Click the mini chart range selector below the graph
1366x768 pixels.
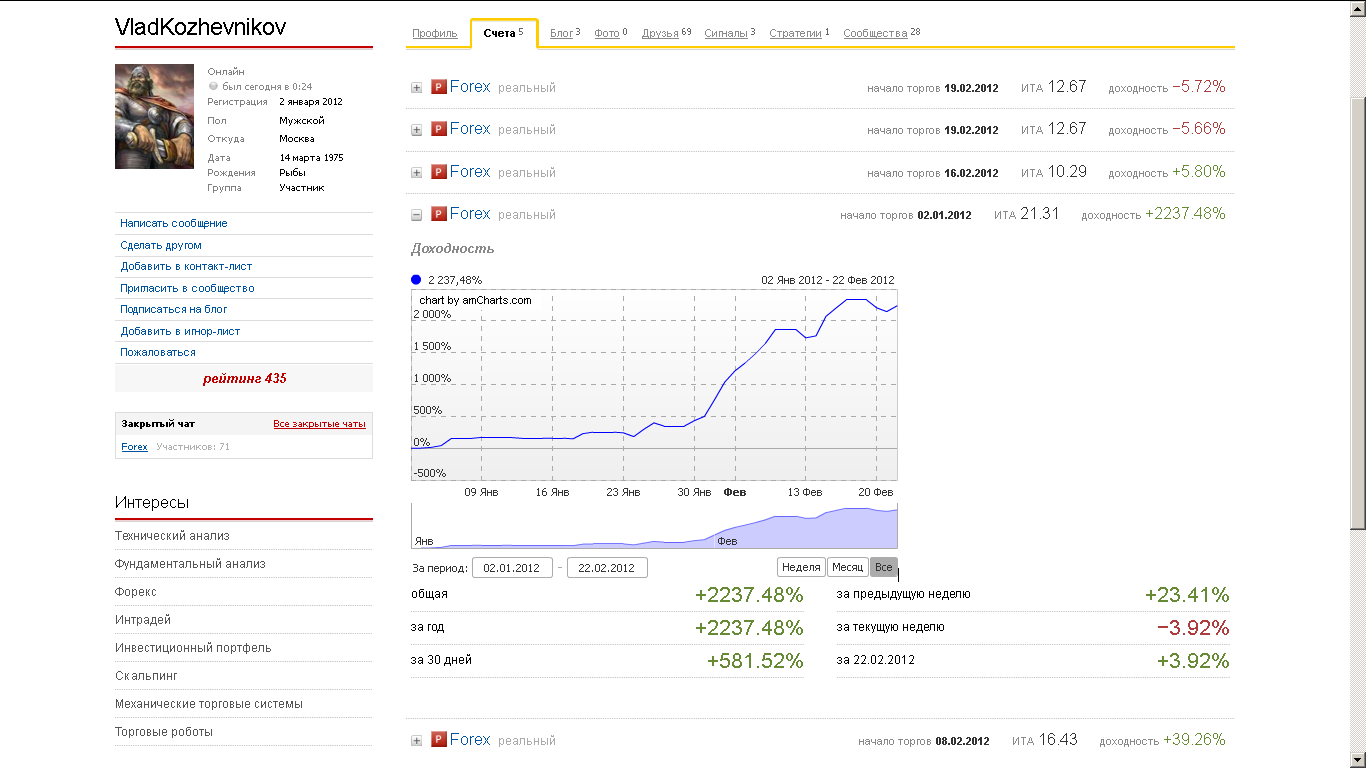pos(654,526)
